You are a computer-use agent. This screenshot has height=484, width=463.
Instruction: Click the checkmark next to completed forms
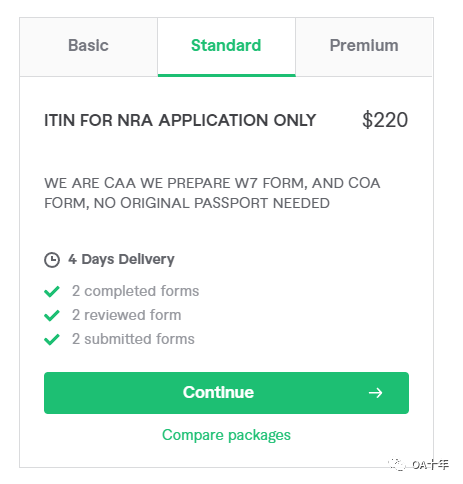pos(52,291)
